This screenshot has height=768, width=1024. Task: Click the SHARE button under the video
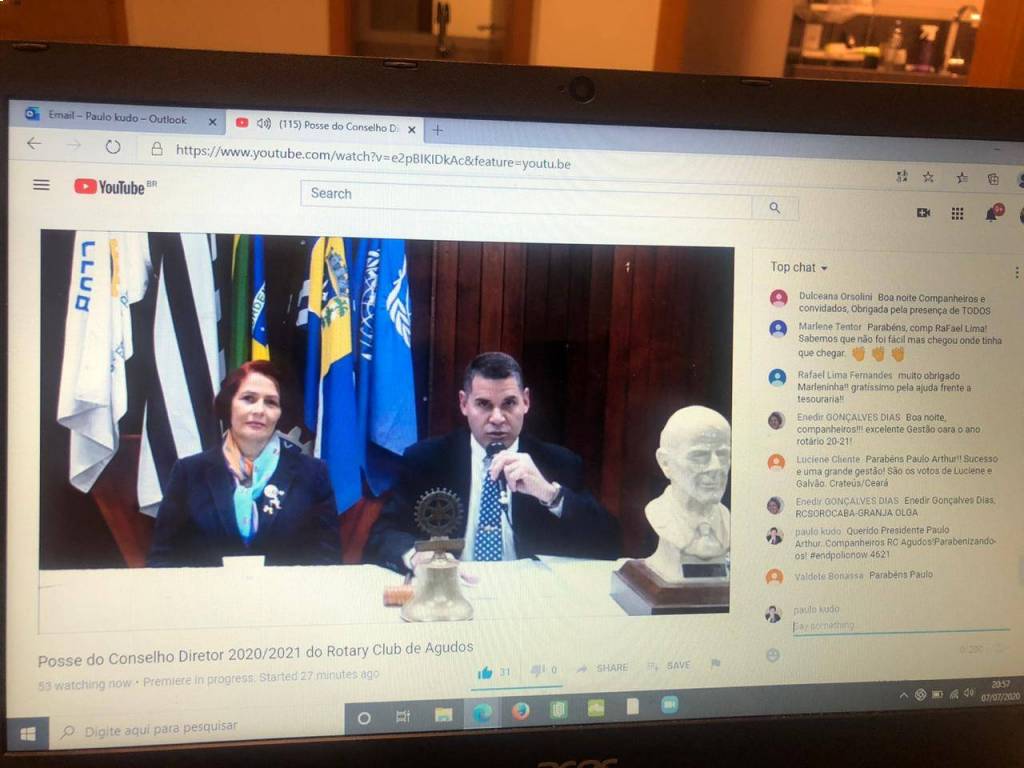pos(603,668)
